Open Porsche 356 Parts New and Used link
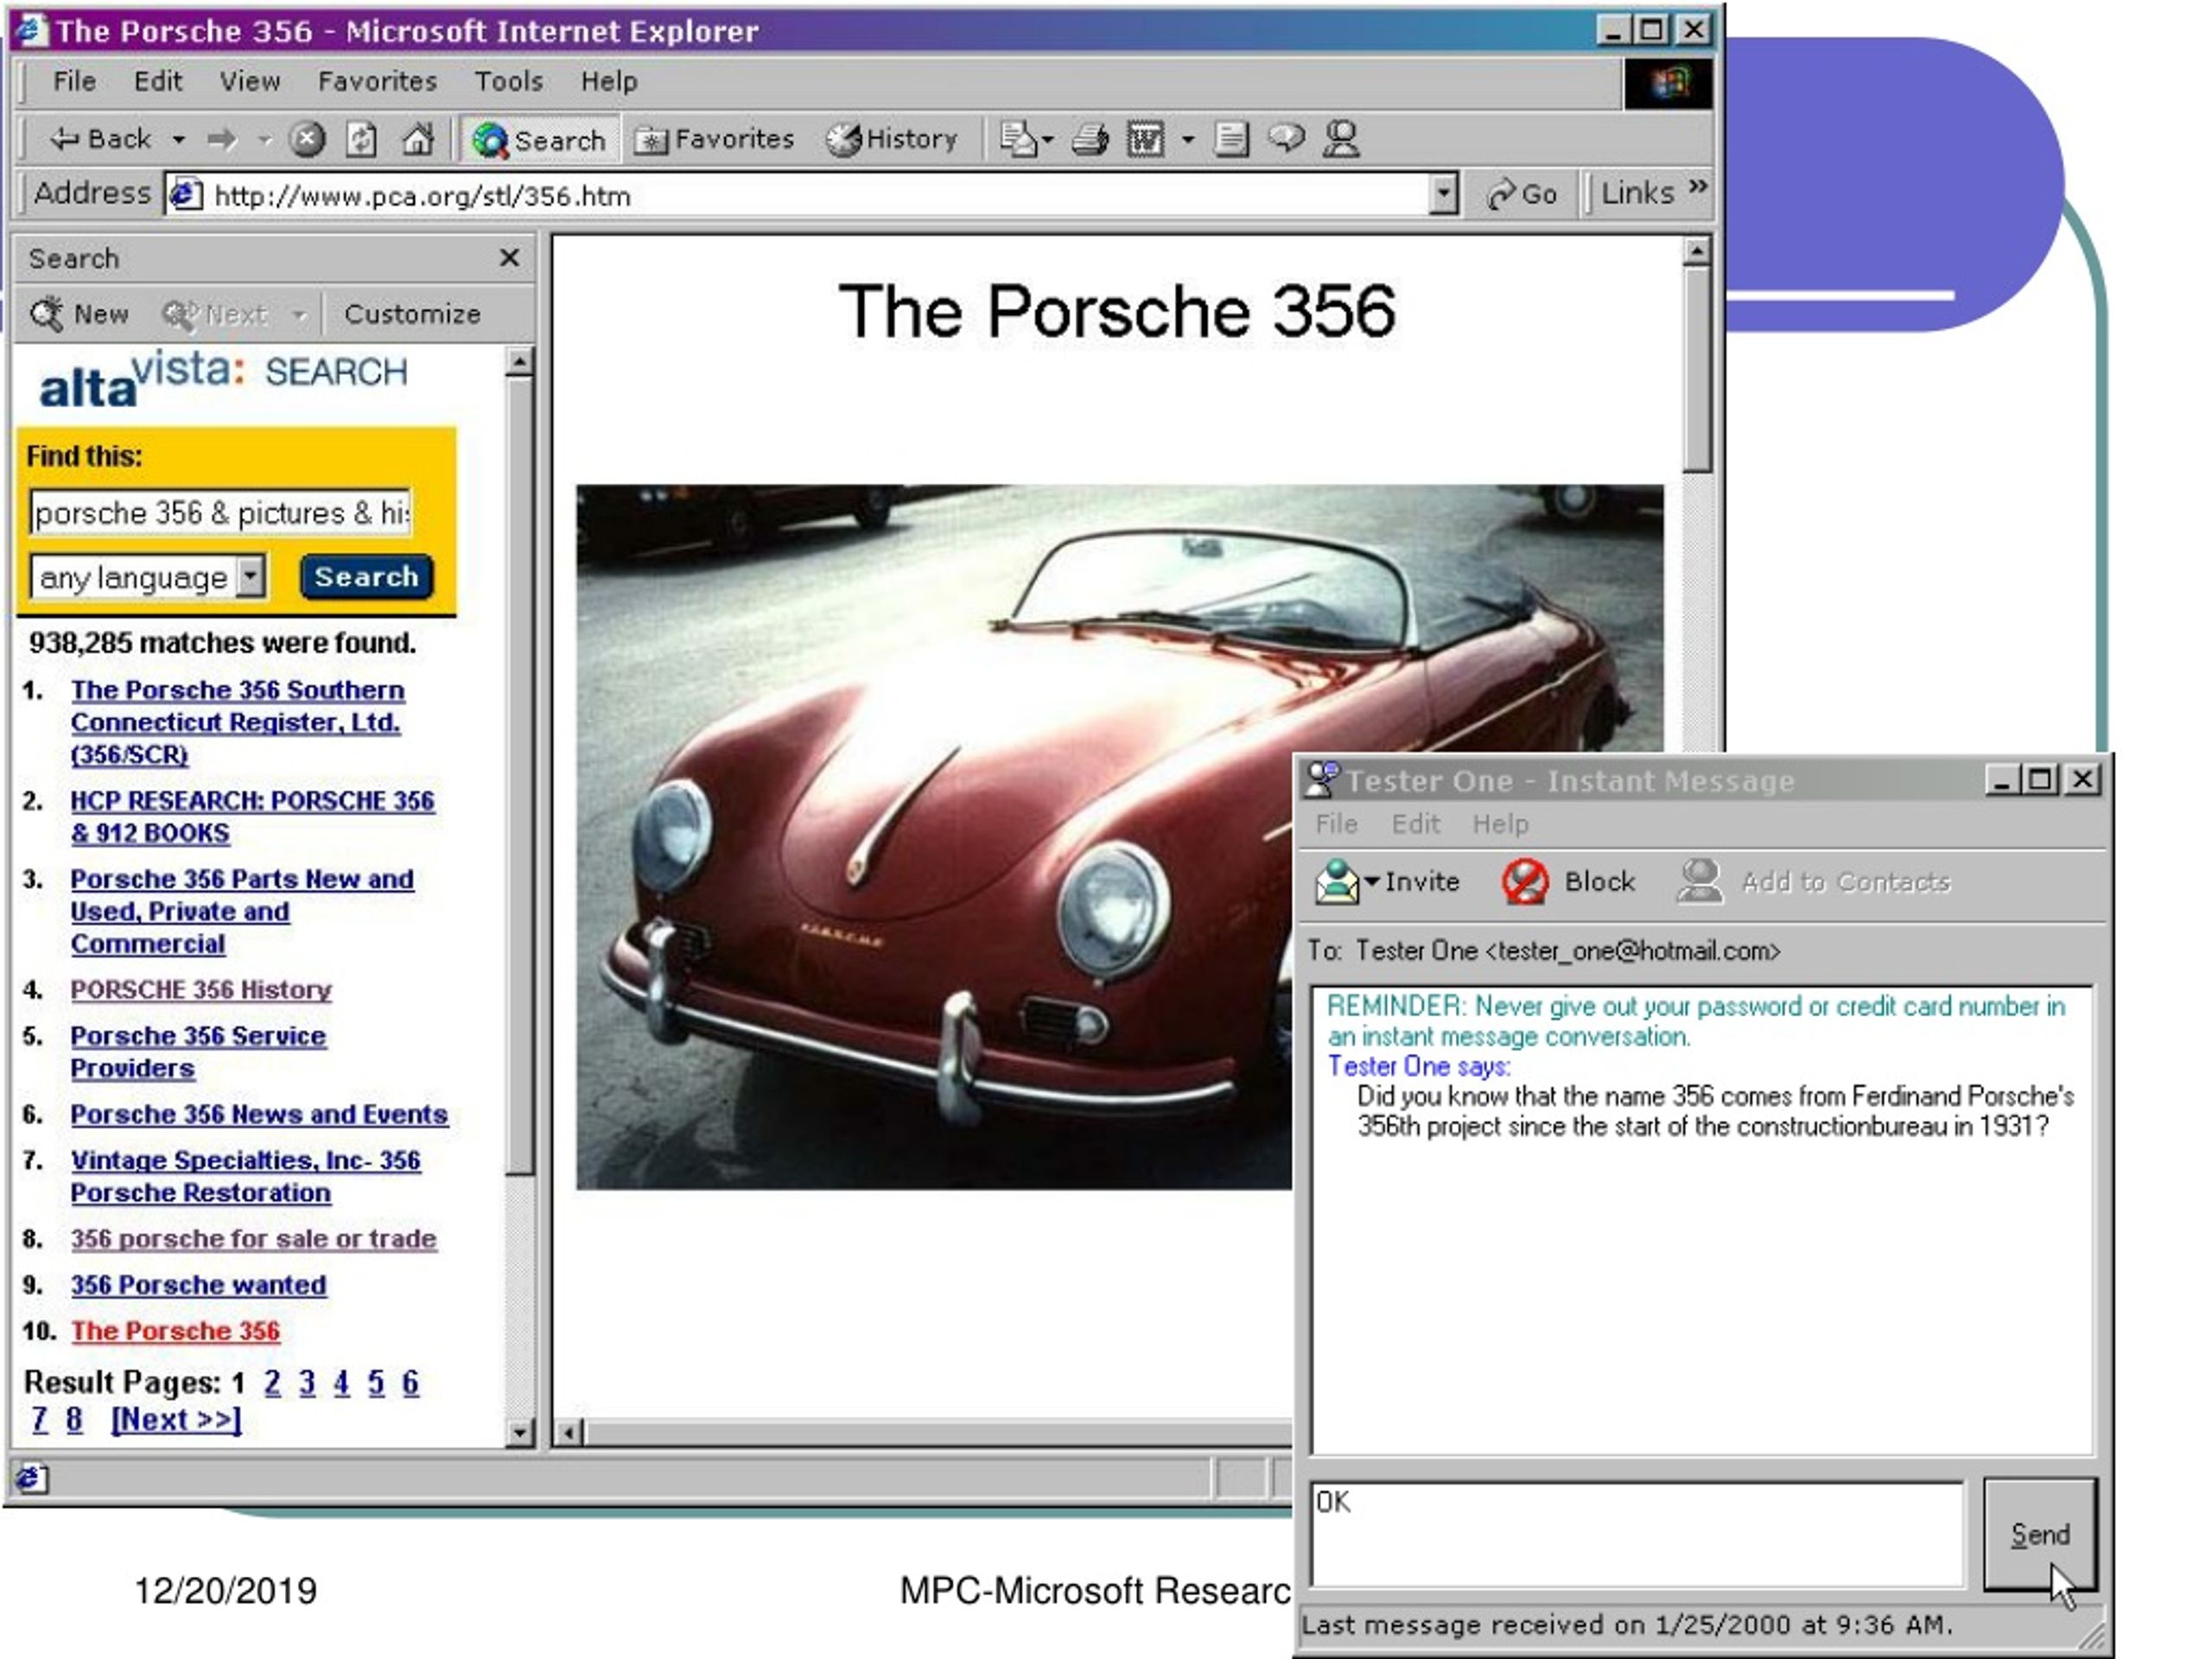2212x1659 pixels. (x=241, y=911)
